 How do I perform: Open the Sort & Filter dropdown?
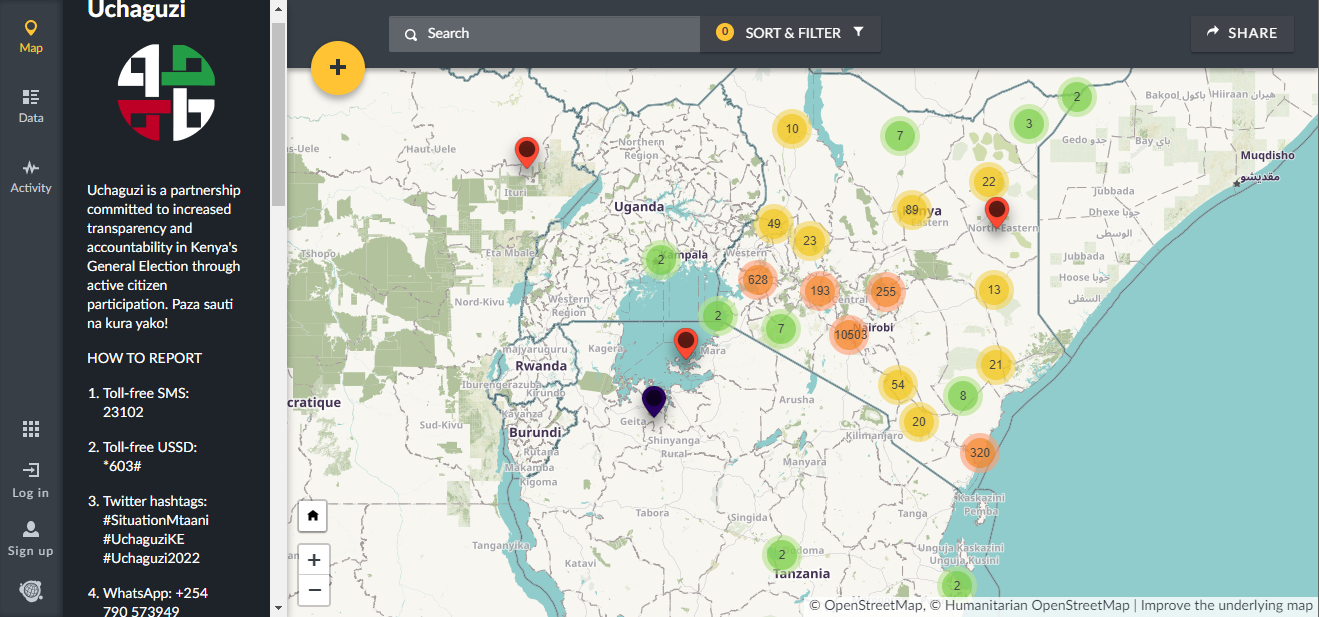(790, 33)
